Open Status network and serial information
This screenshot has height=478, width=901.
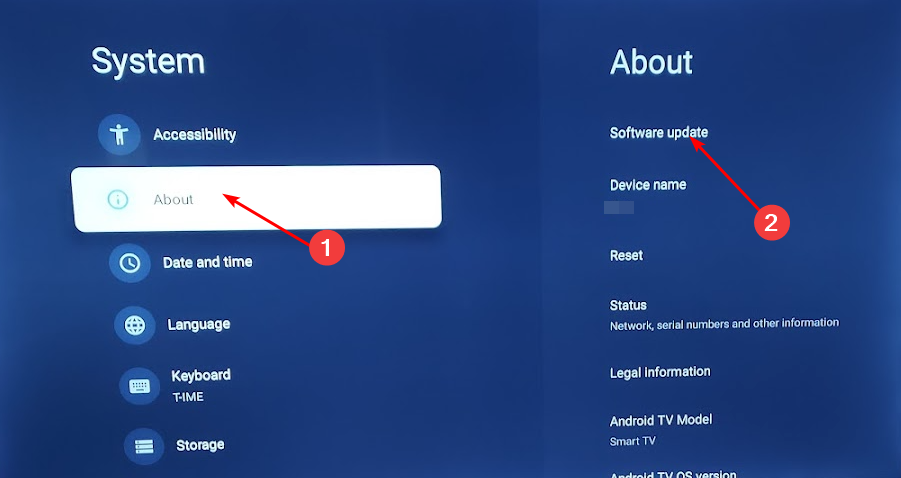(724, 315)
